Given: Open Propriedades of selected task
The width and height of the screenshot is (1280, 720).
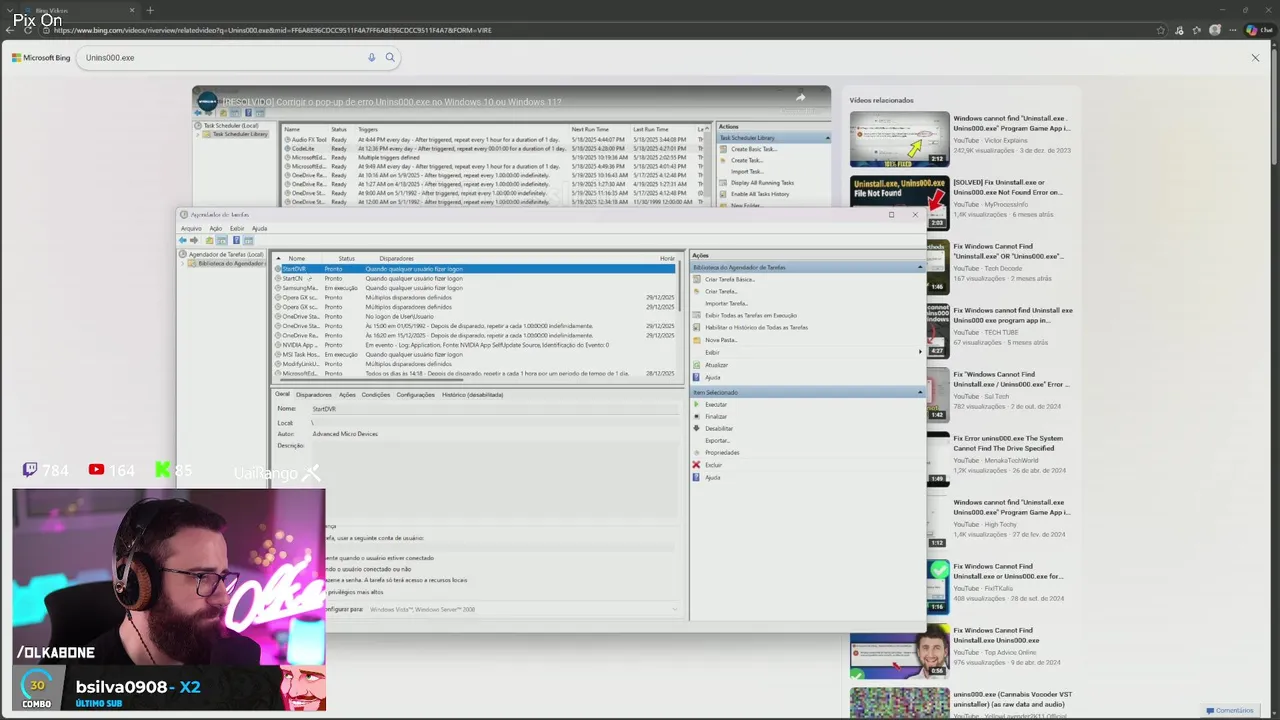Looking at the screenshot, I should point(722,452).
